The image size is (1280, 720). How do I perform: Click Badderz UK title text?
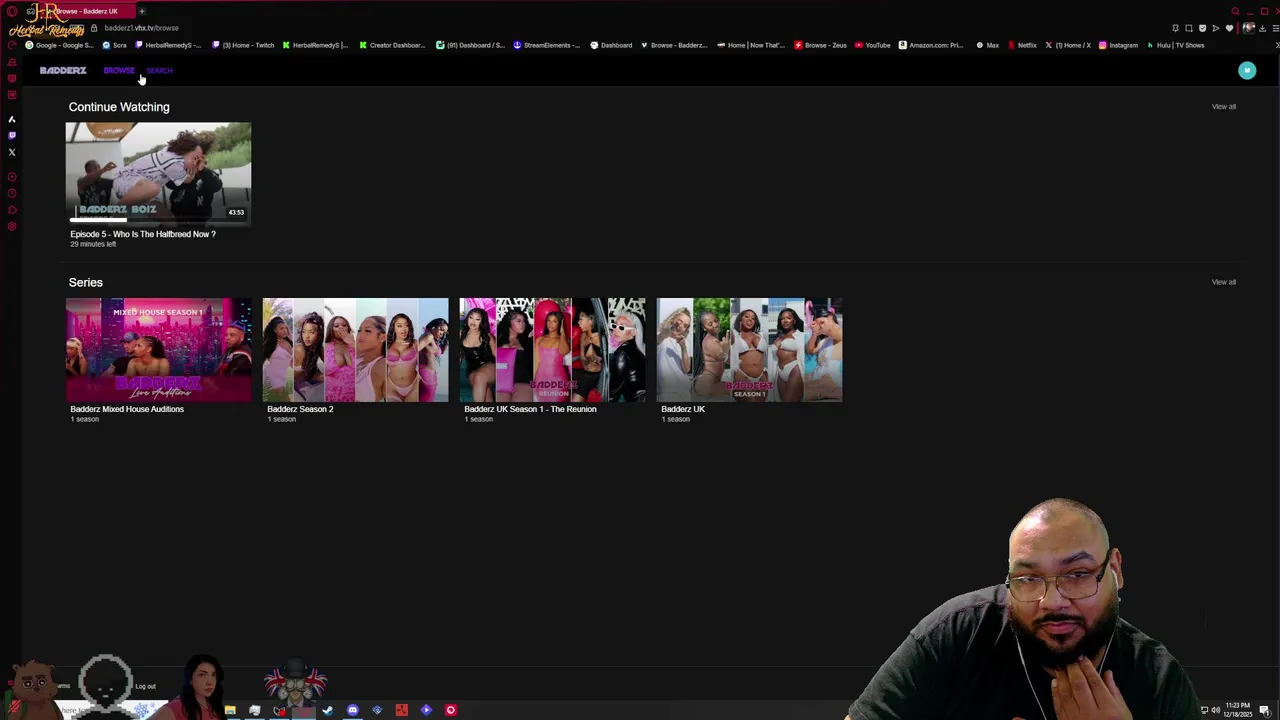click(683, 409)
